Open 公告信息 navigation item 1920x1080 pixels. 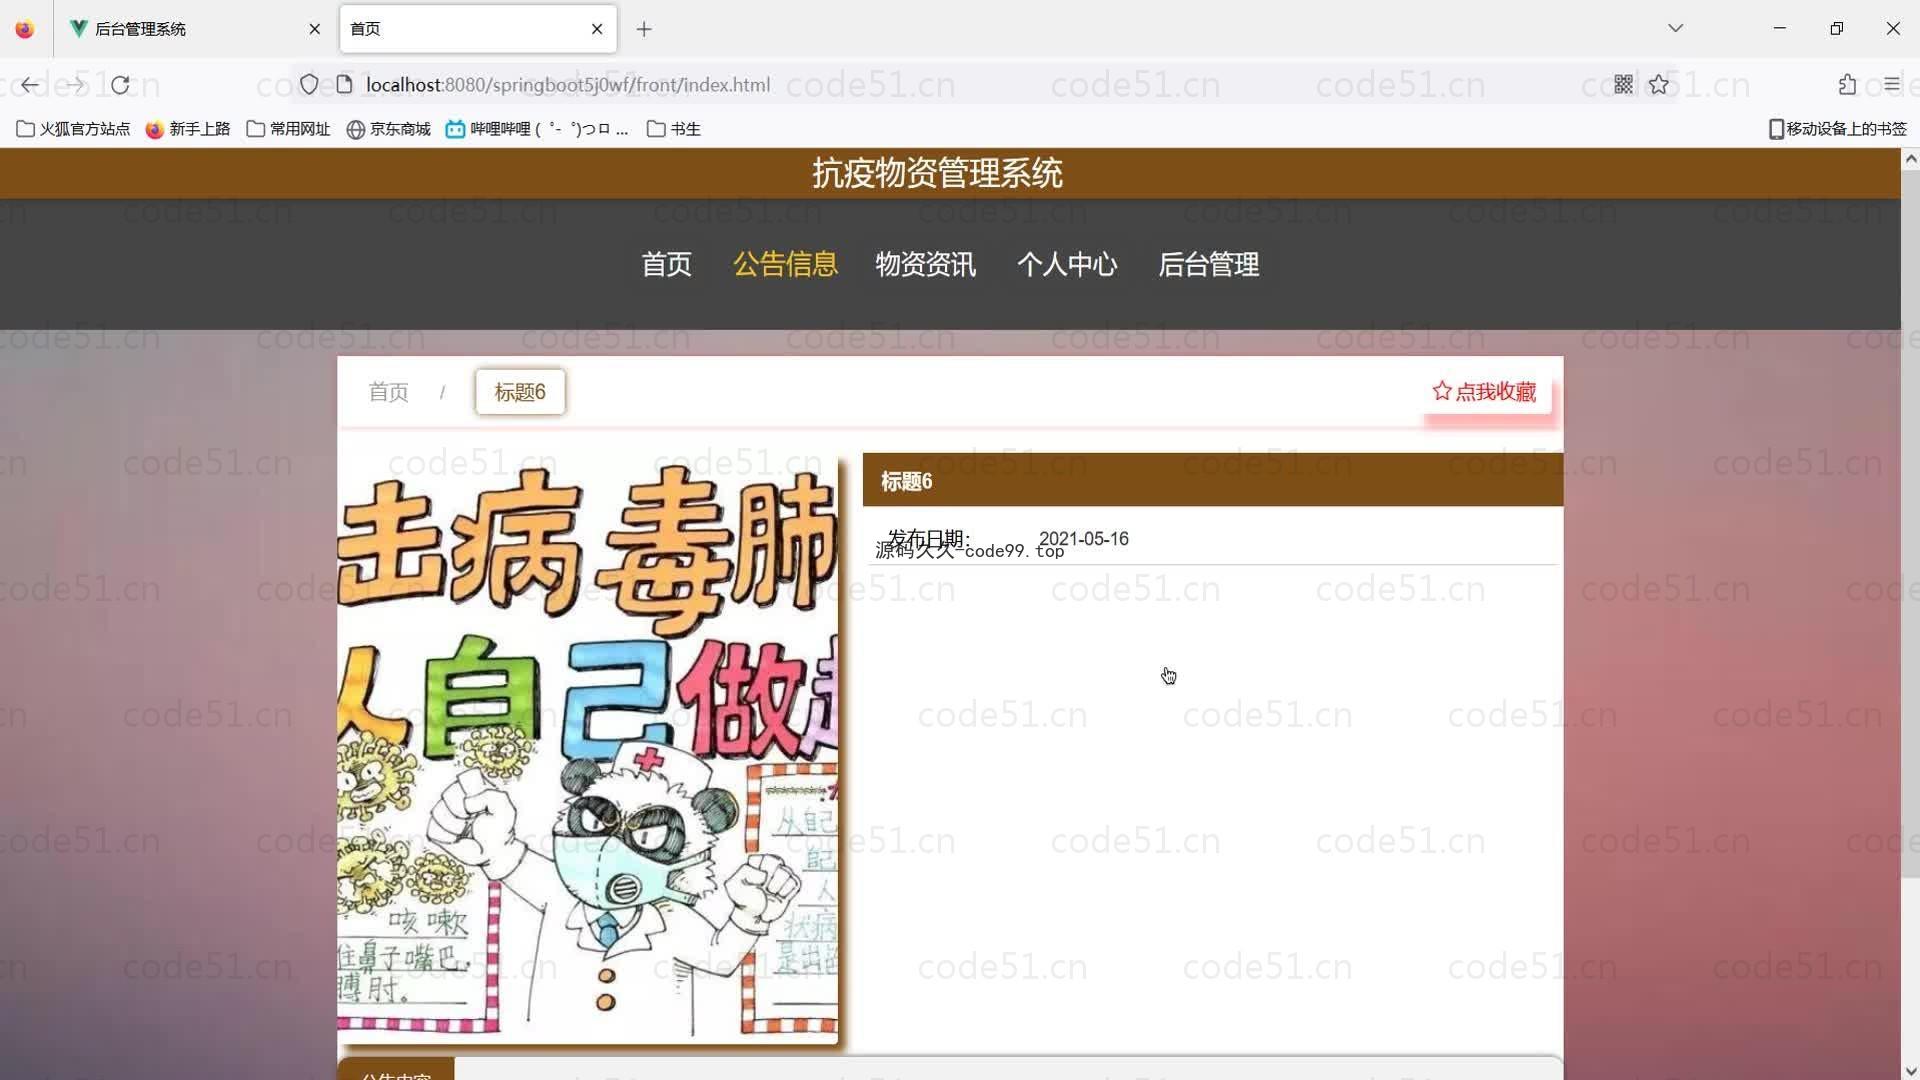point(785,264)
